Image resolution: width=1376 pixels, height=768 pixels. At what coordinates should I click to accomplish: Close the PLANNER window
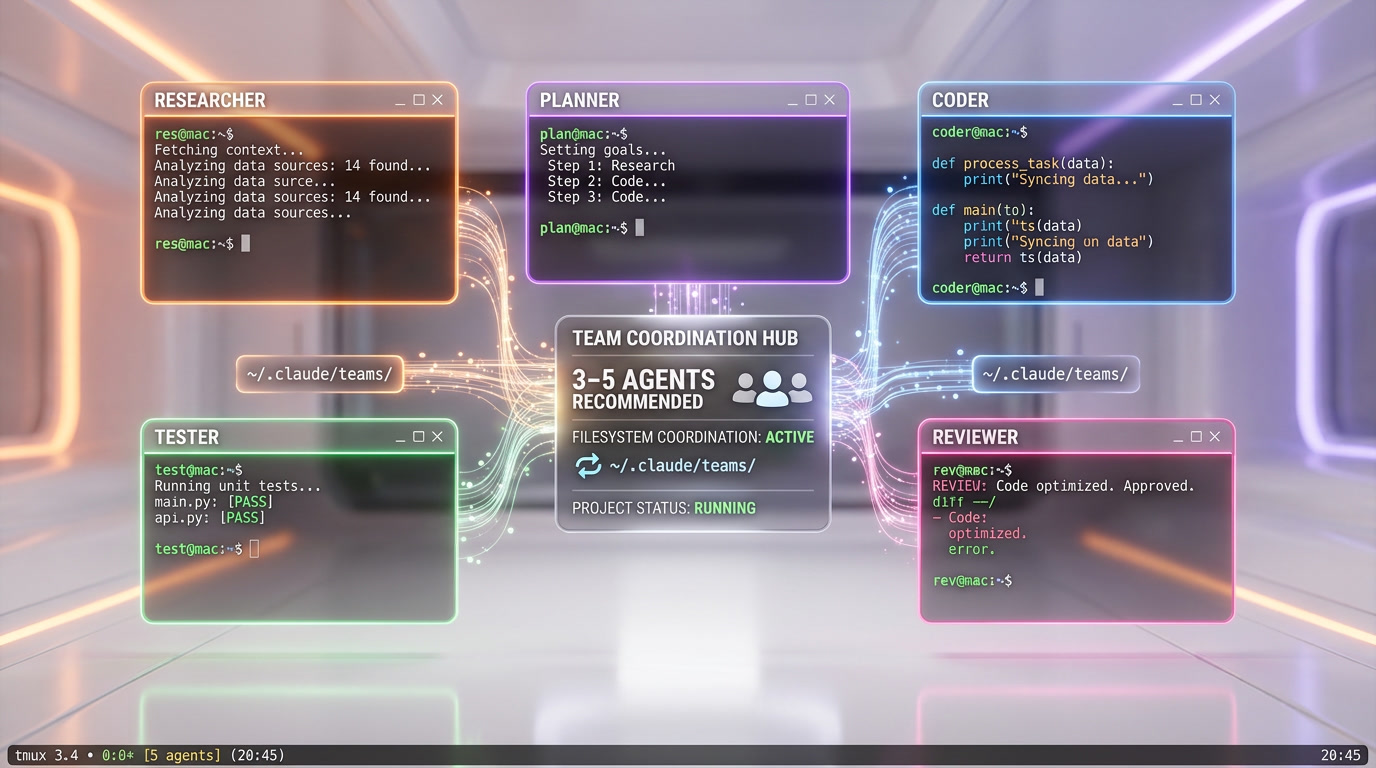(829, 99)
